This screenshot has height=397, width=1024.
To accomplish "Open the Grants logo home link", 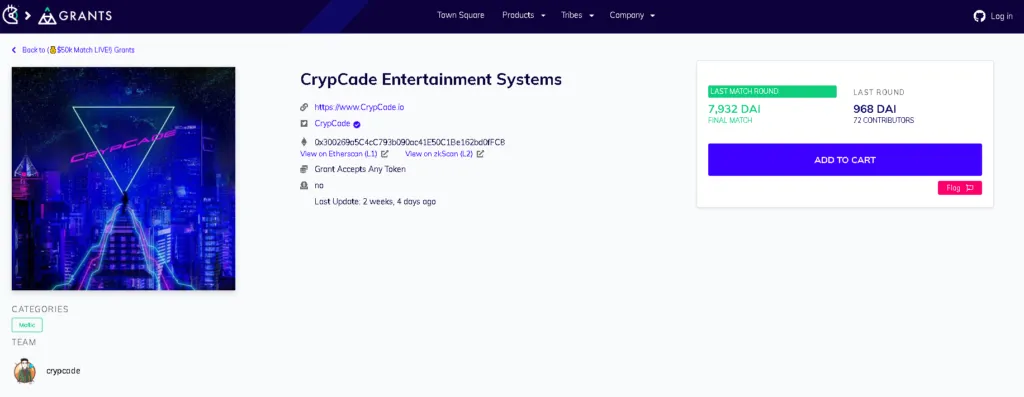I will tap(75, 15).
